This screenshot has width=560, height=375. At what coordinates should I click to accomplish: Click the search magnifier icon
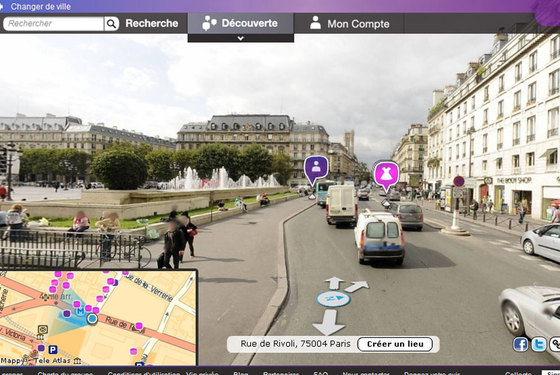(x=111, y=24)
